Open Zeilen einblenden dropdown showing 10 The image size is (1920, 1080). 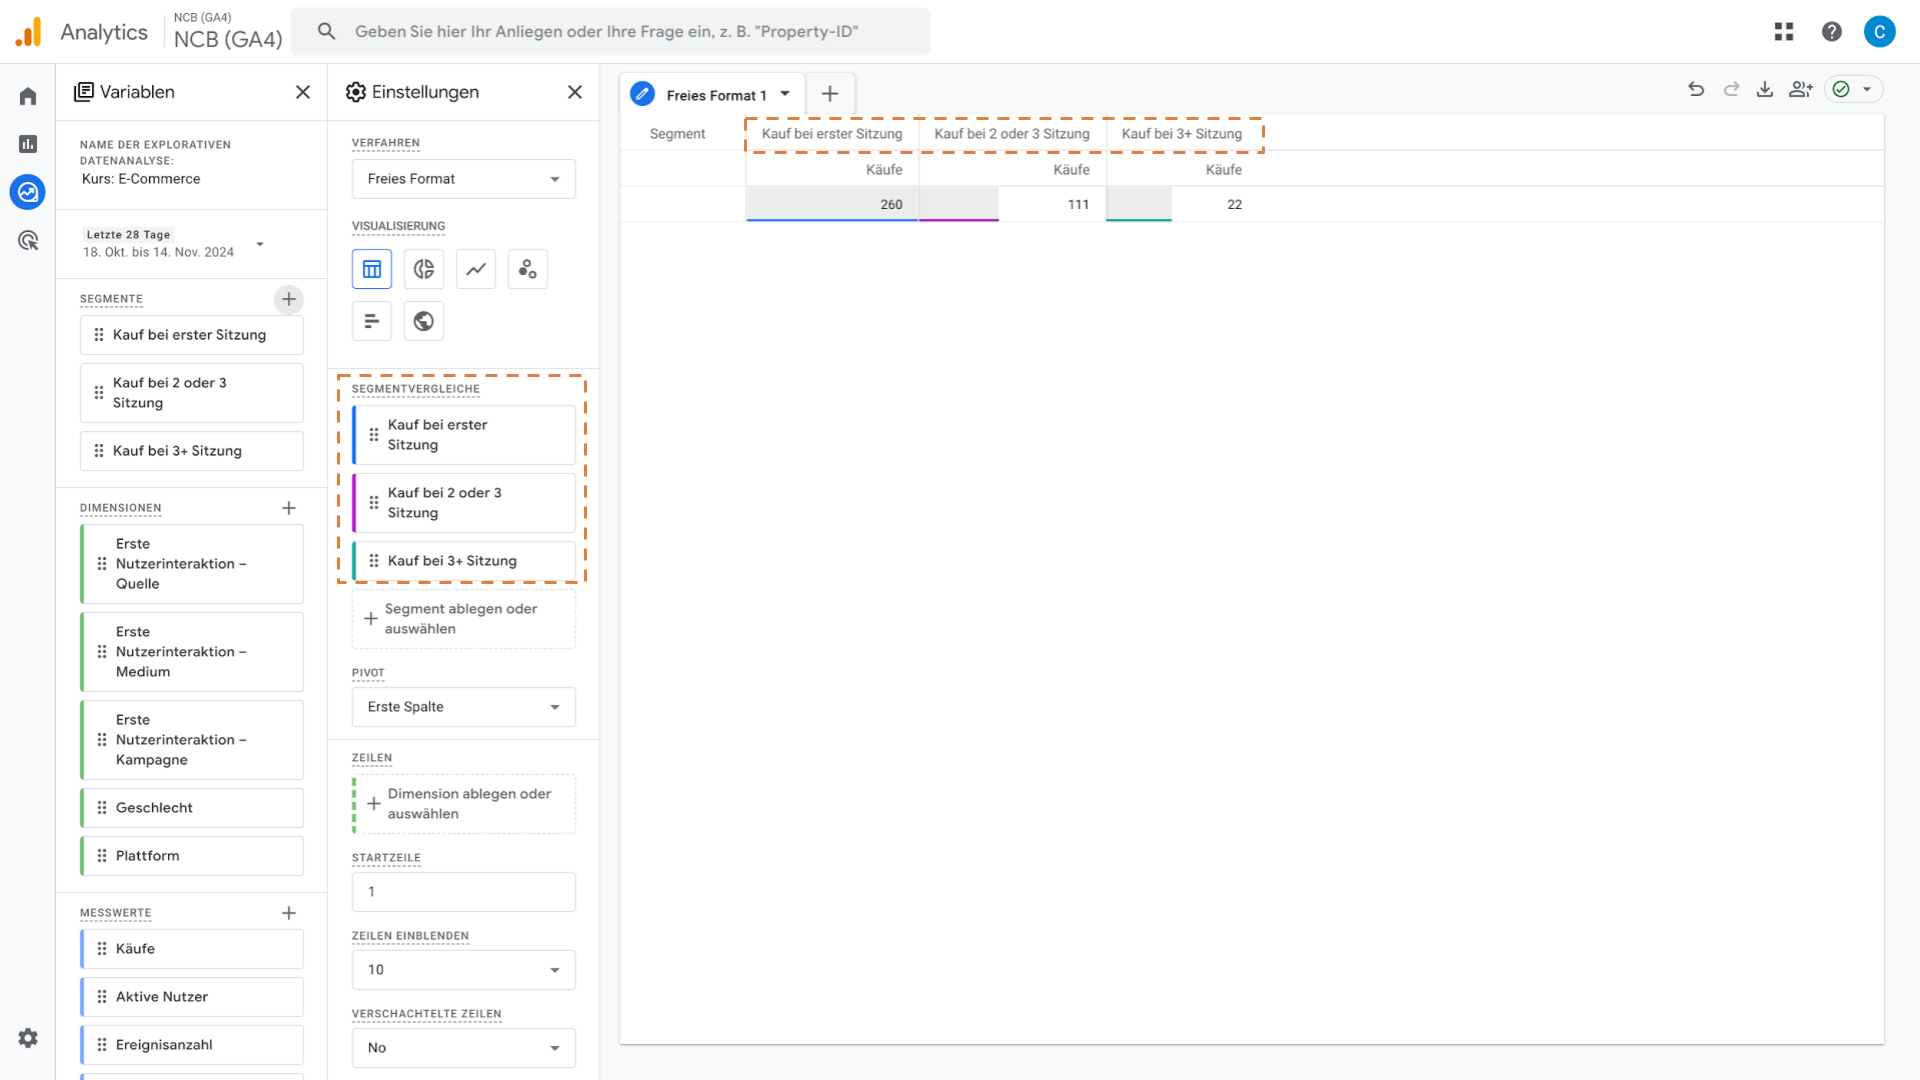[463, 970]
